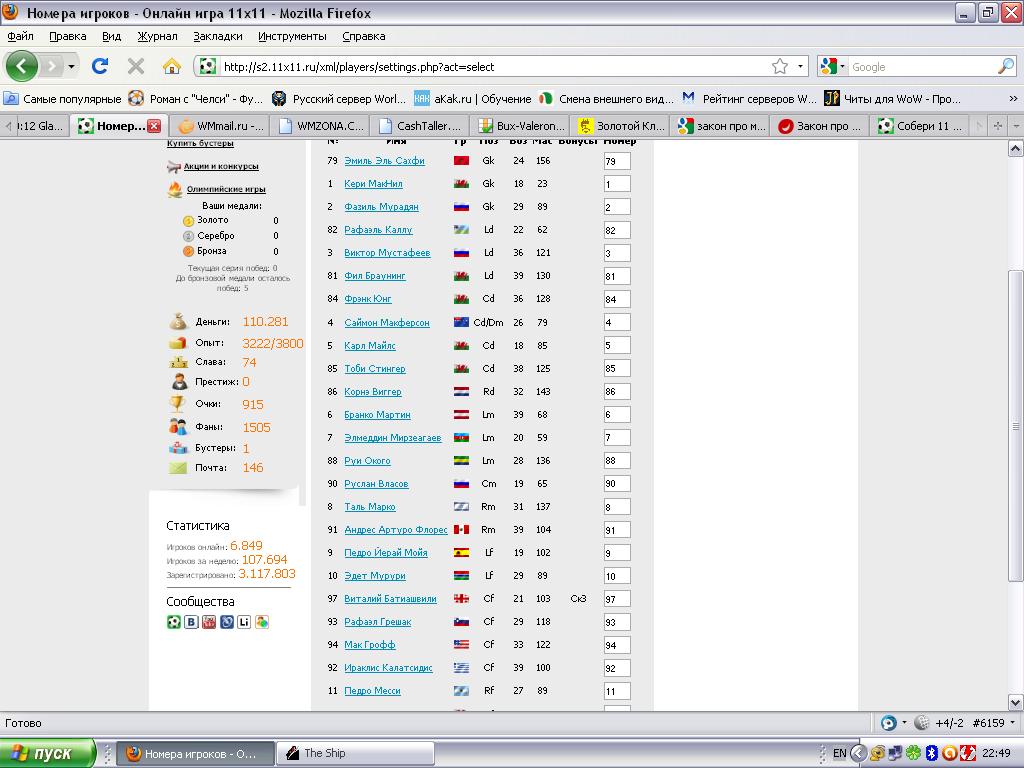Click the page vertical scrollbar thumb
This screenshot has height=768, width=1024.
coord(1016,425)
